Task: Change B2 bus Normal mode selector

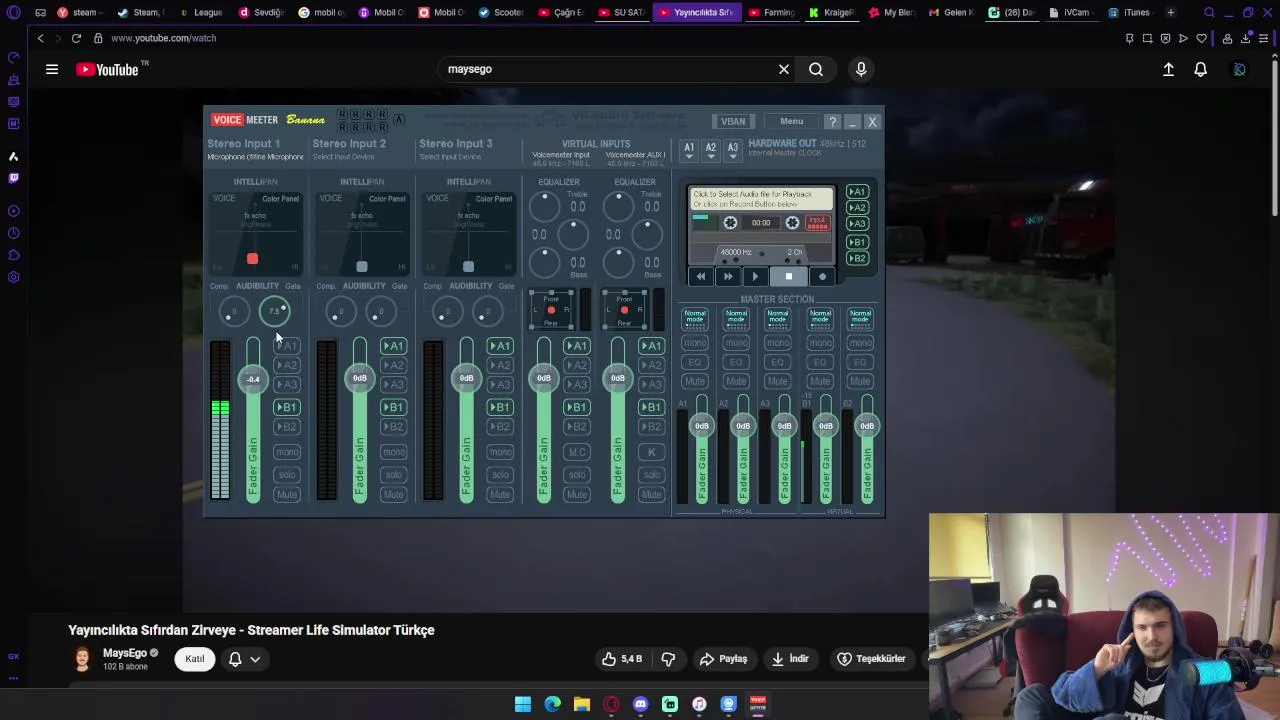Action: point(860,319)
